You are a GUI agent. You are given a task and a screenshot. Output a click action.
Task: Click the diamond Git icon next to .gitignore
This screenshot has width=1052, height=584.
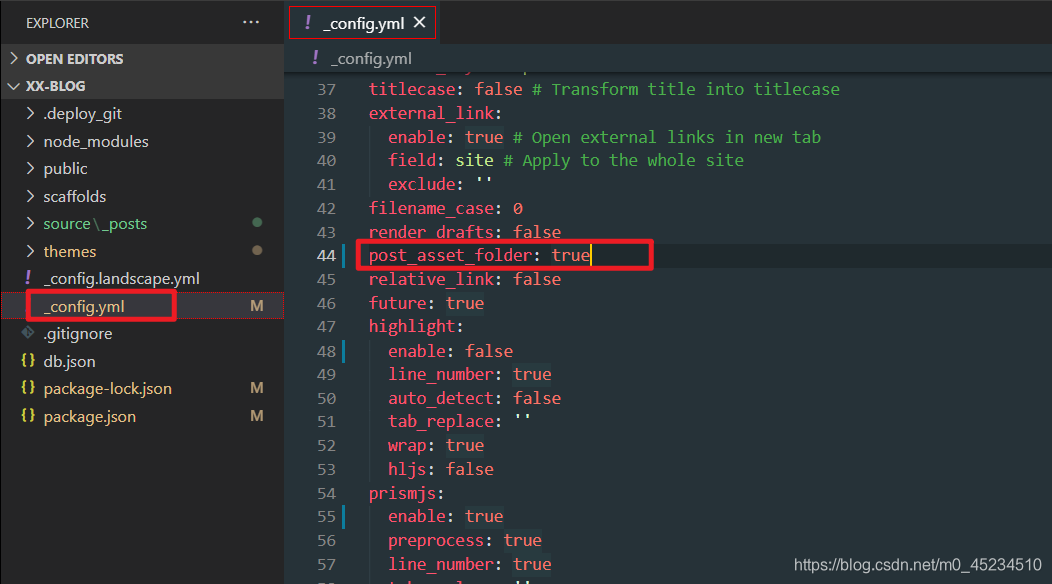[28, 333]
